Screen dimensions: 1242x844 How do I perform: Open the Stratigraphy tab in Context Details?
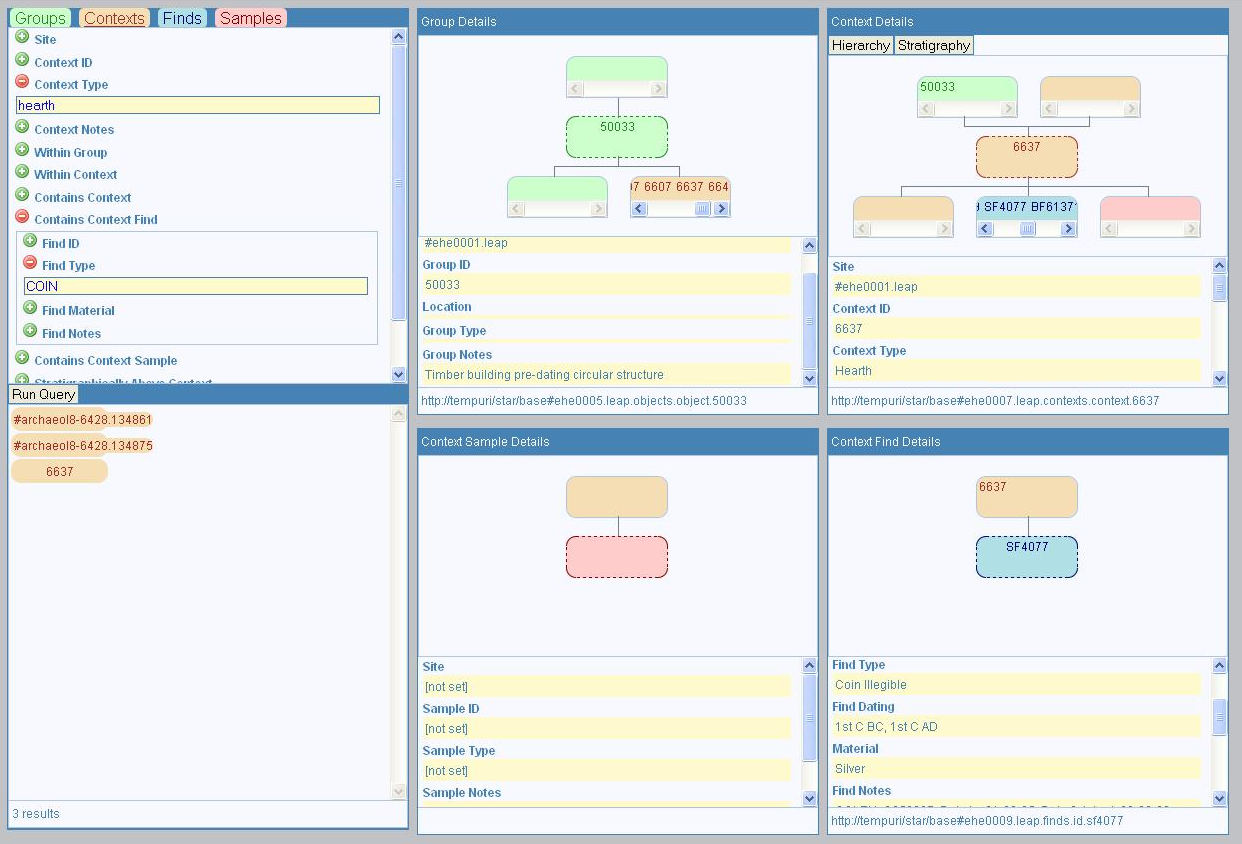pyautogui.click(x=934, y=45)
